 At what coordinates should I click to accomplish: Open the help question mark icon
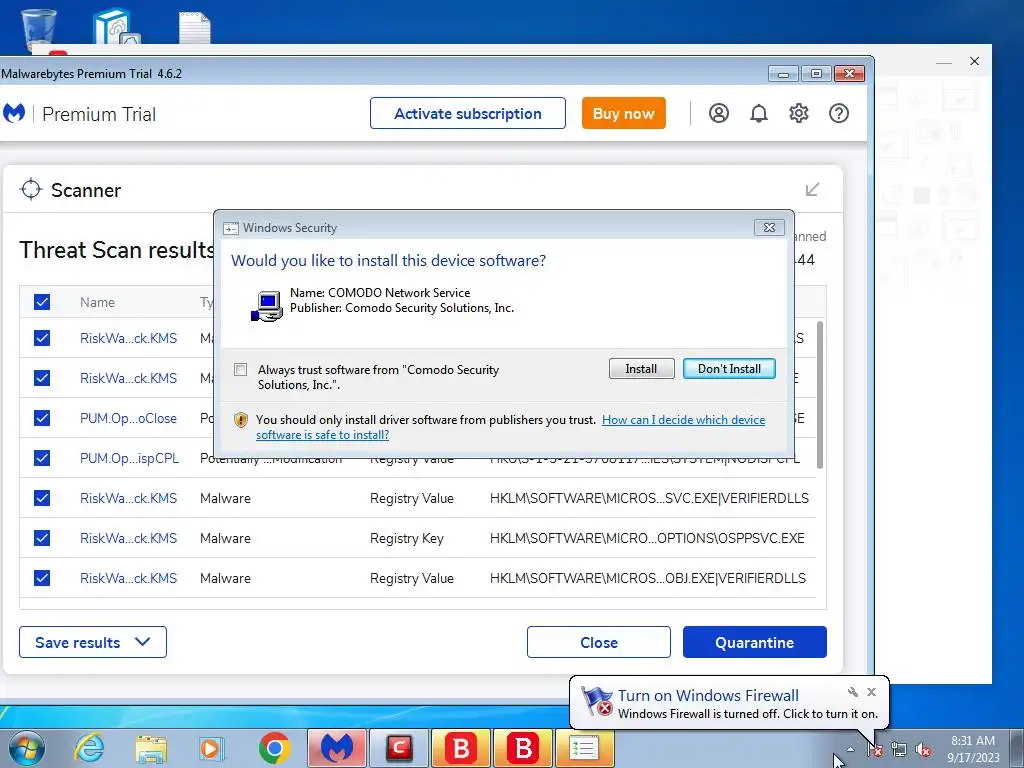[x=839, y=114]
